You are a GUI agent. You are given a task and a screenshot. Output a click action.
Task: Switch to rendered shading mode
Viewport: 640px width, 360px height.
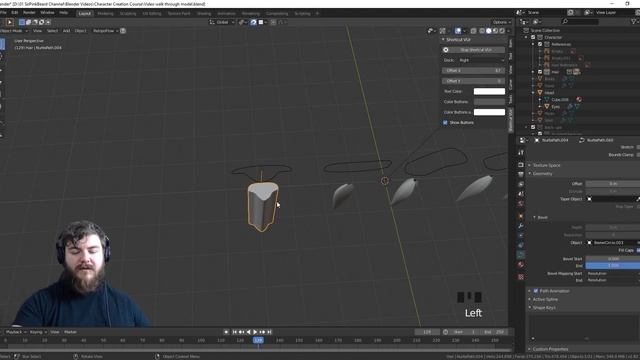(502, 31)
